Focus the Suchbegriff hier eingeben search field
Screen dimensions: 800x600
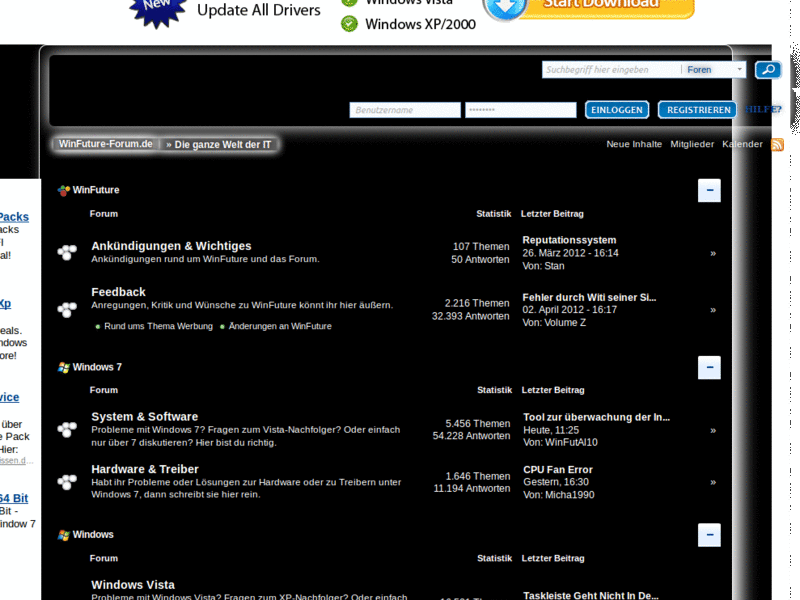pos(611,70)
